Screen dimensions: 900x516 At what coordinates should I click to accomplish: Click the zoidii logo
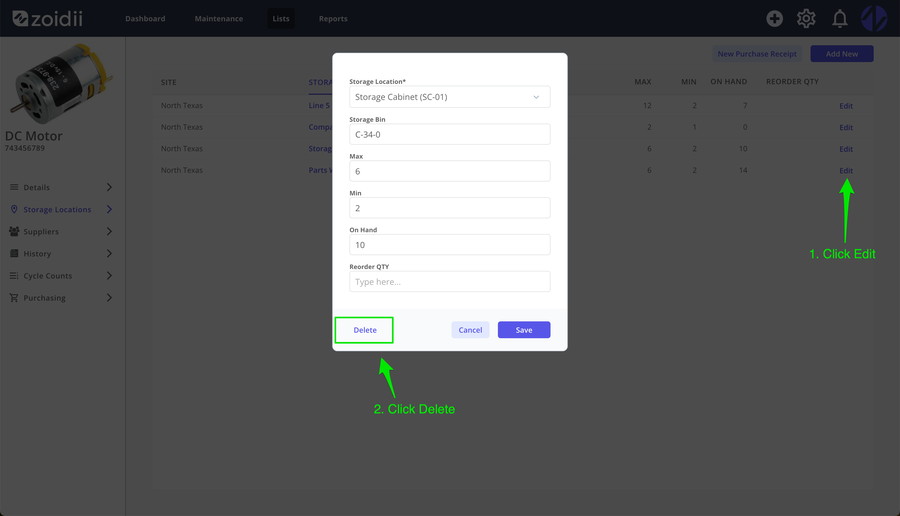(x=48, y=18)
